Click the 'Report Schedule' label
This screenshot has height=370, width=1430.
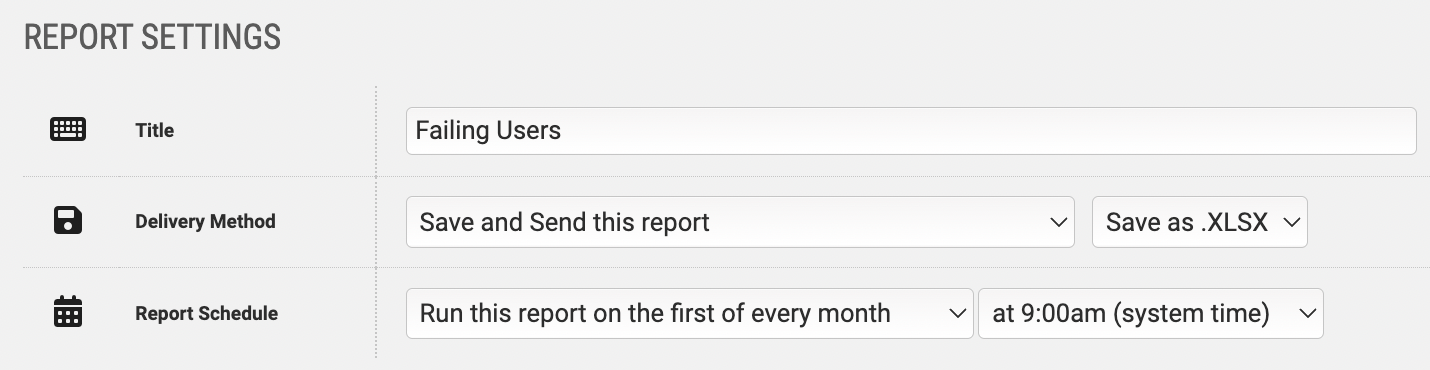206,313
